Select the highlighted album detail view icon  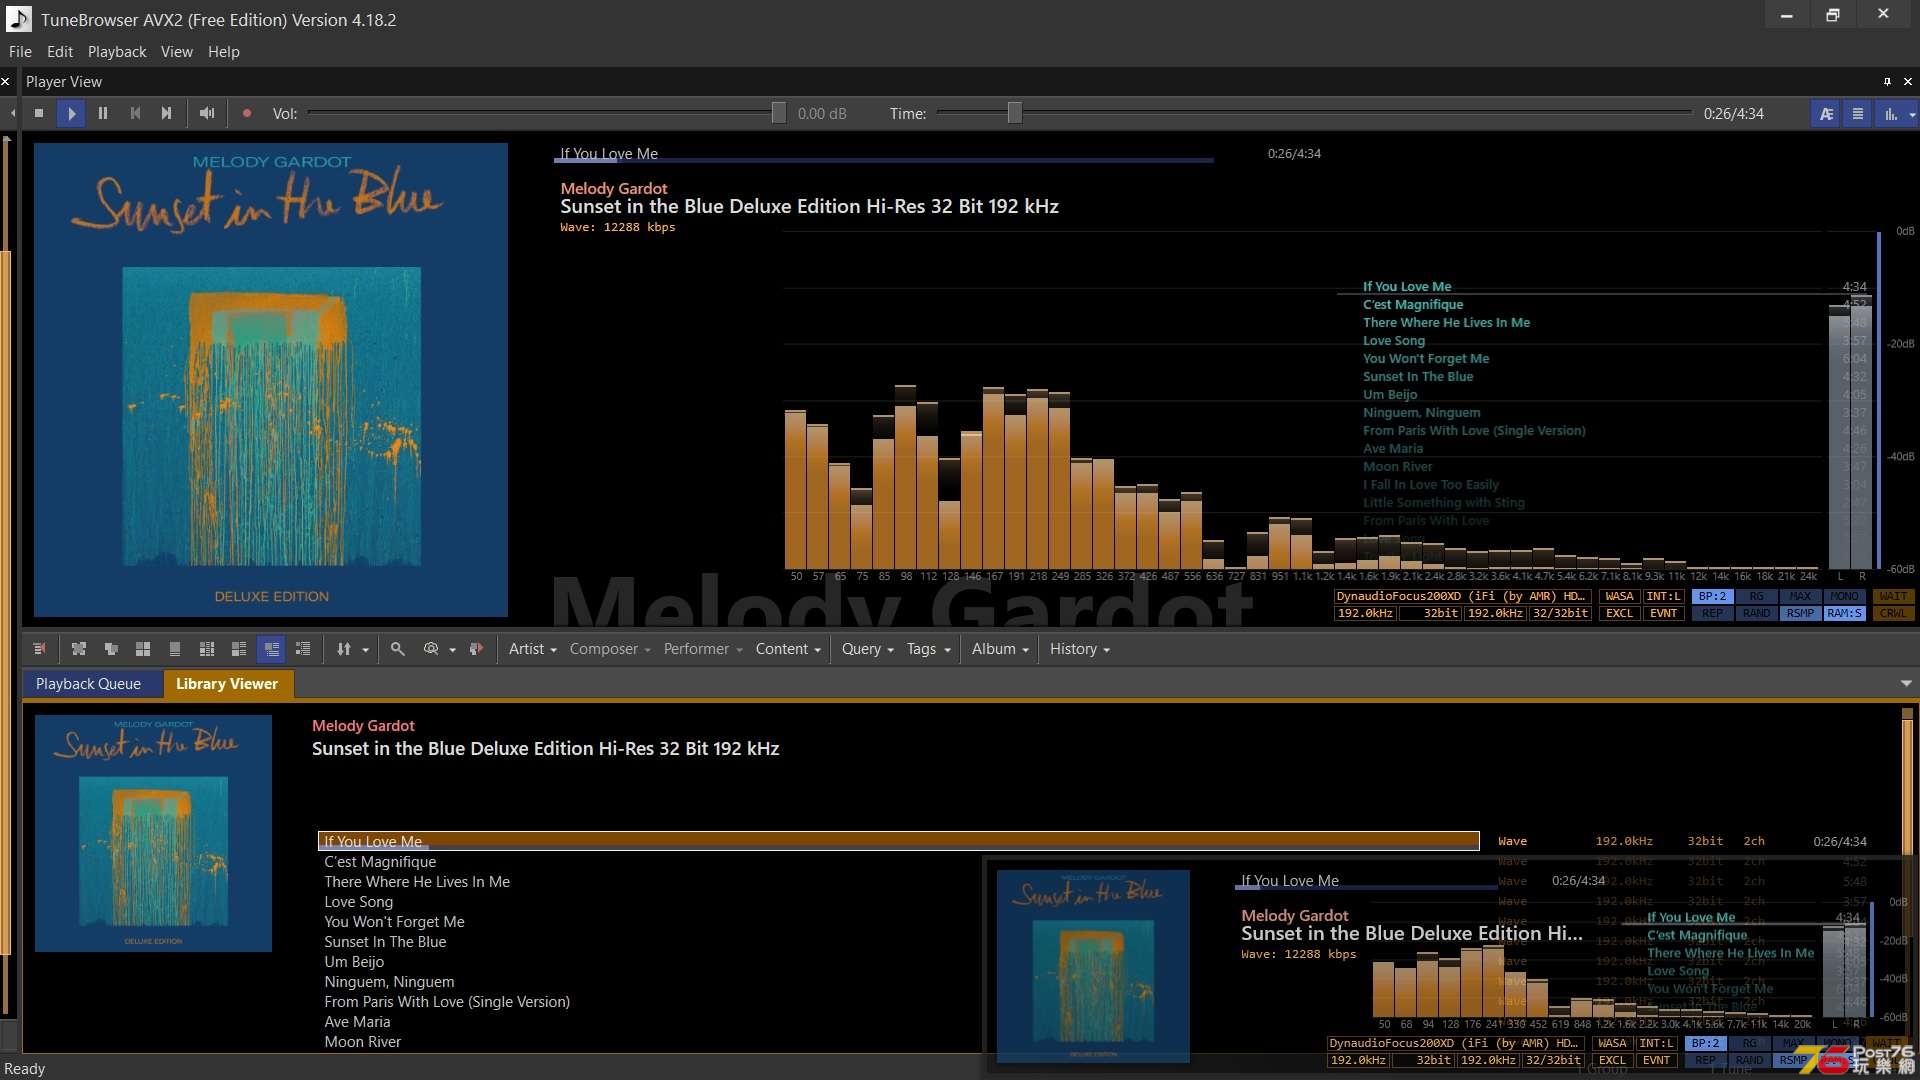coord(271,649)
